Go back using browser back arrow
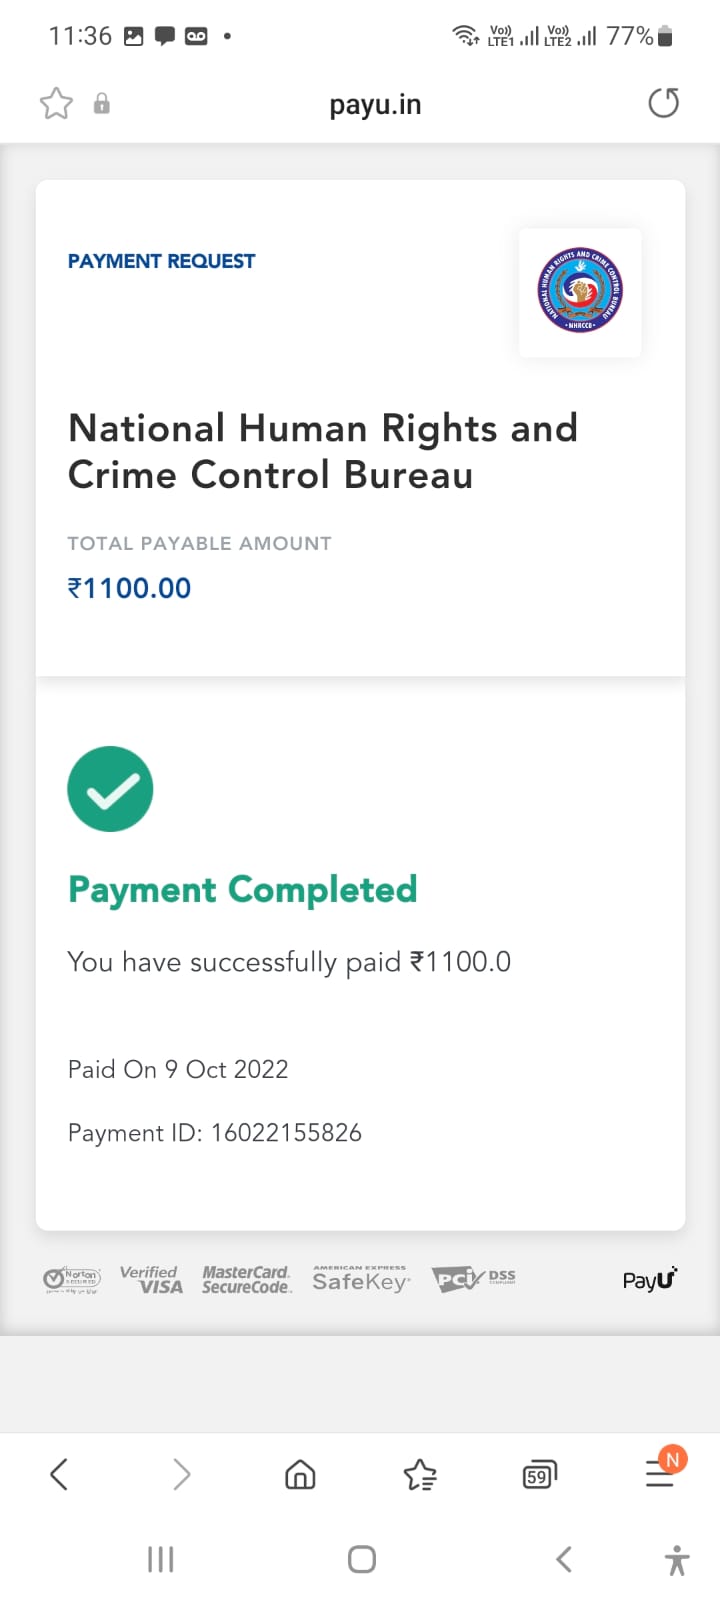This screenshot has height=1600, width=720. (x=59, y=1474)
